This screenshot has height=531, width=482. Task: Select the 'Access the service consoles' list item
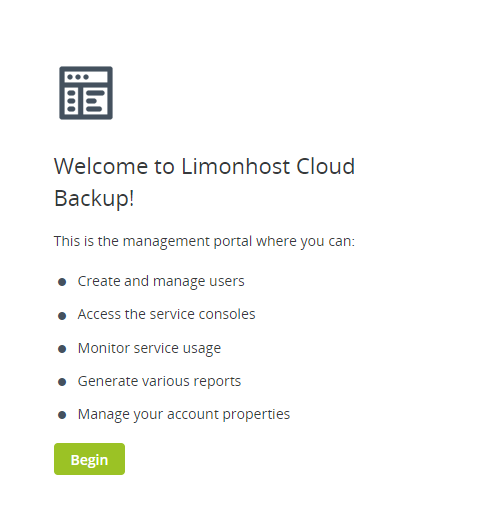[x=166, y=314]
